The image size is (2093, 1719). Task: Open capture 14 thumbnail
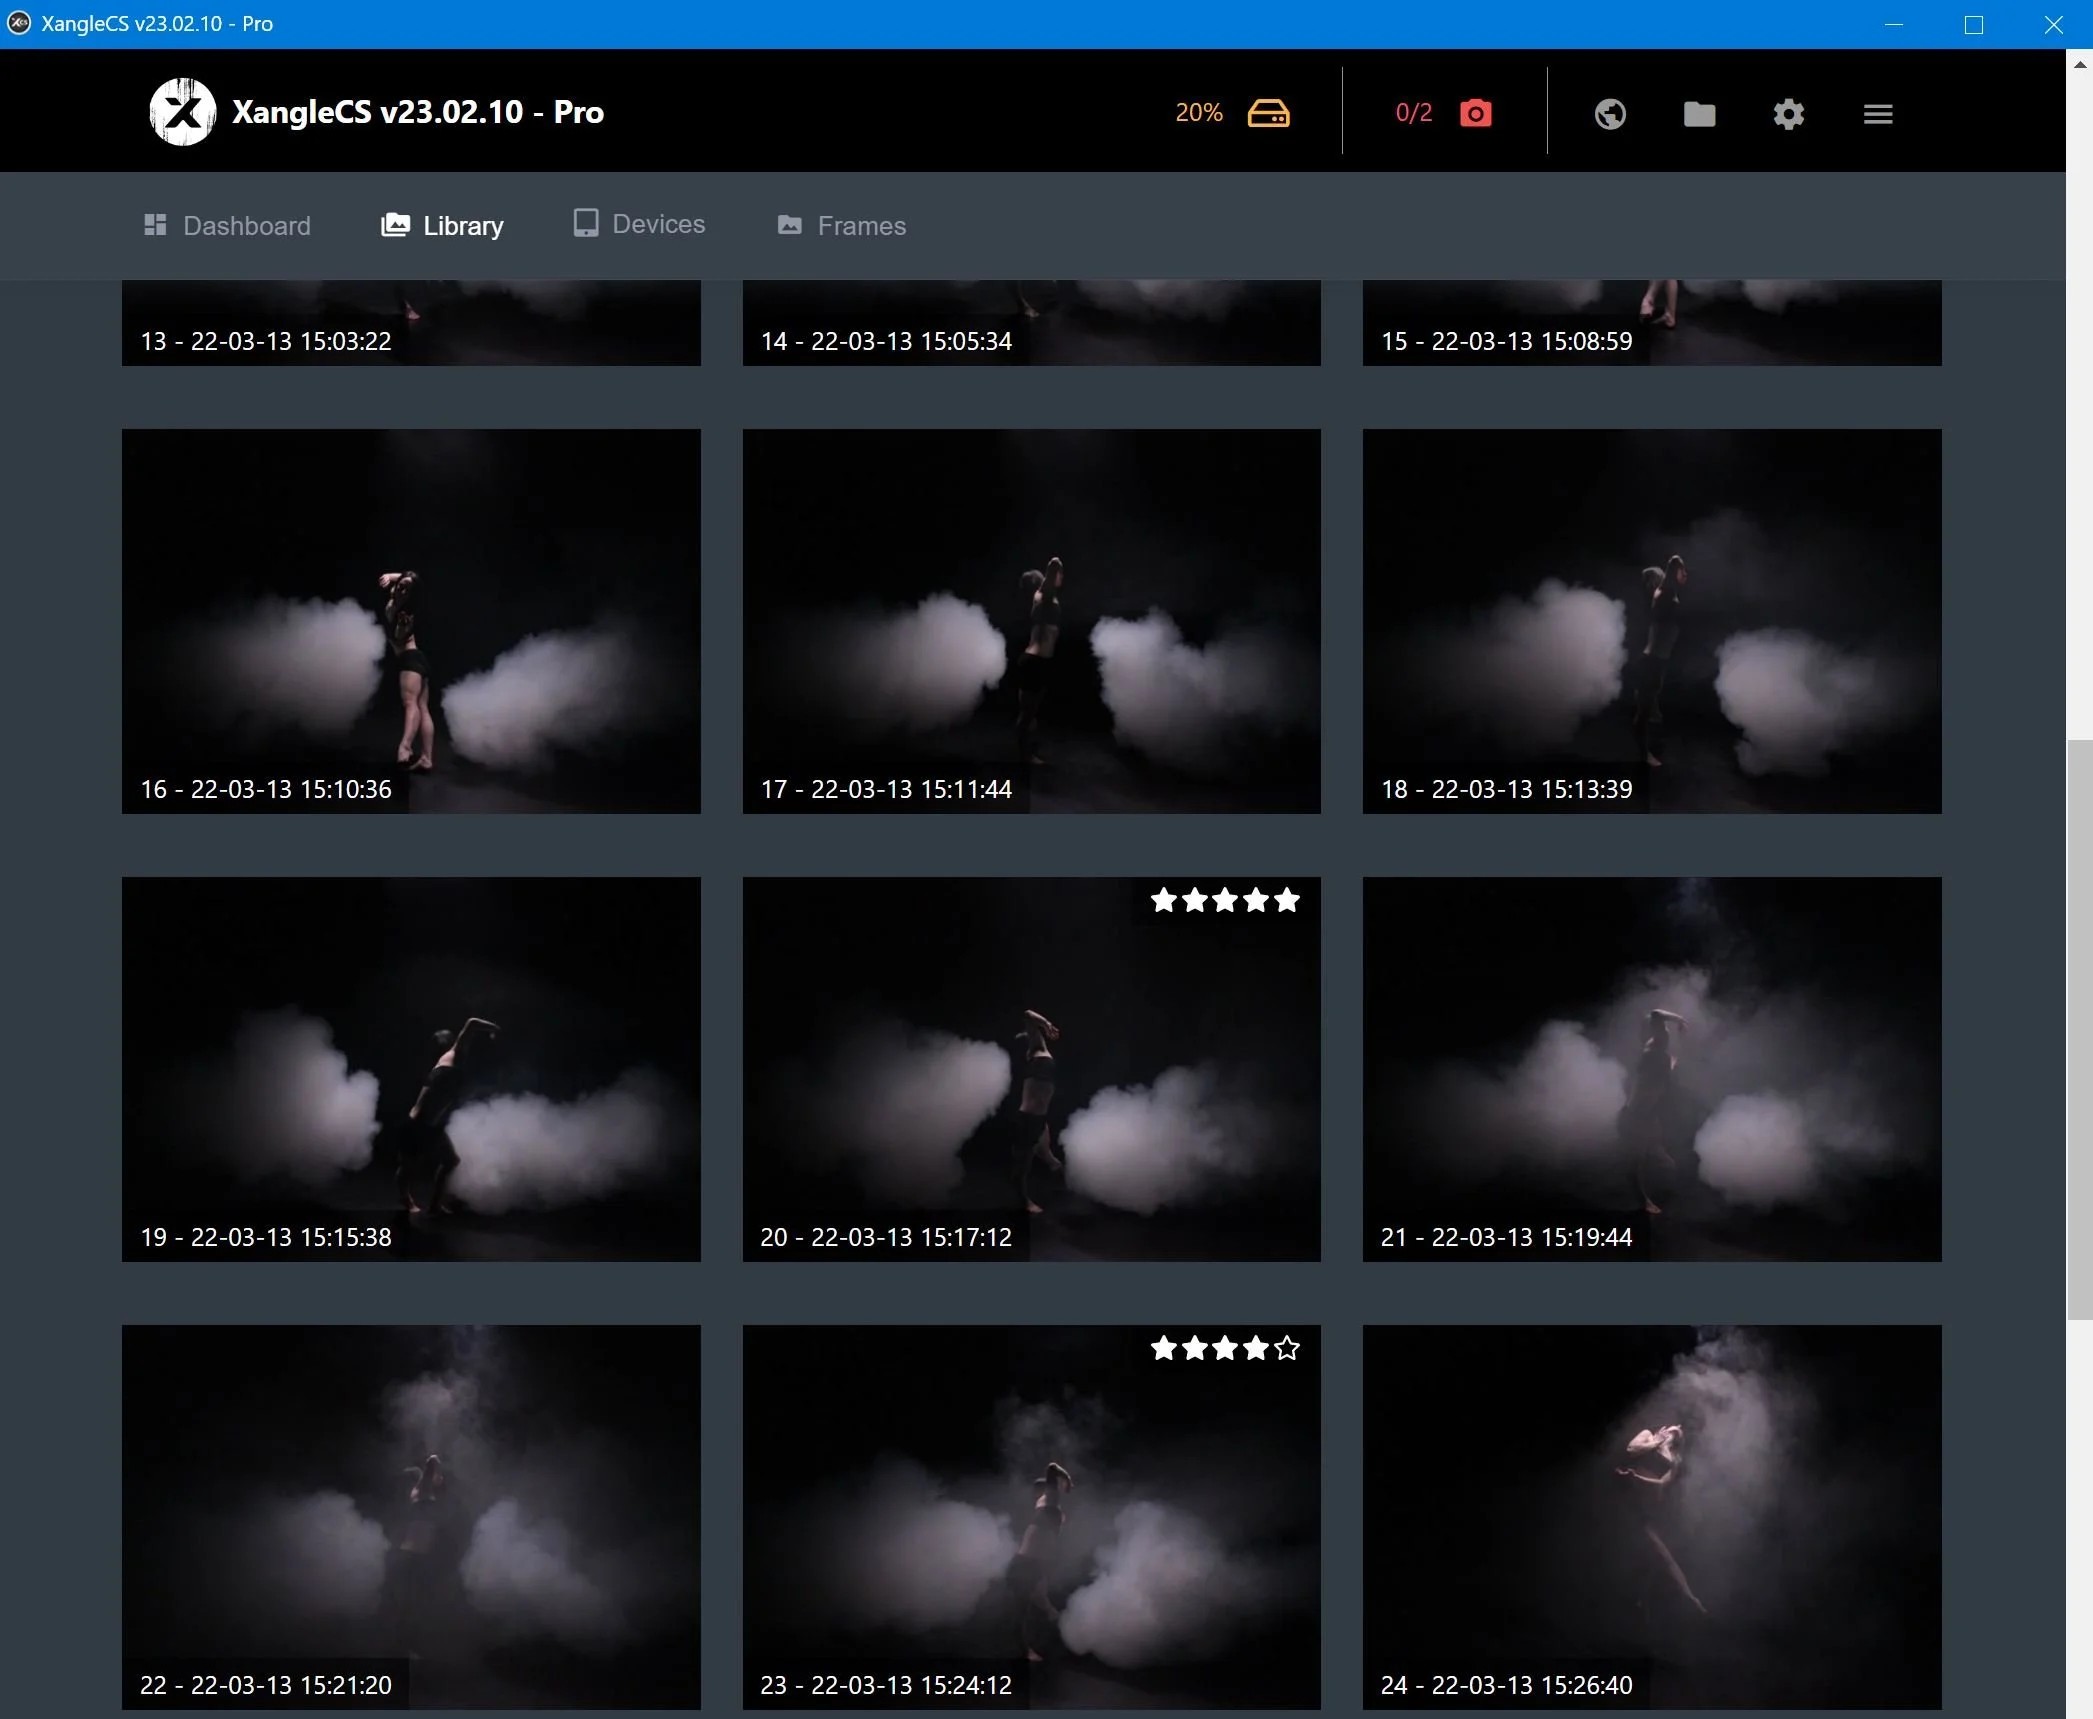(x=1031, y=323)
